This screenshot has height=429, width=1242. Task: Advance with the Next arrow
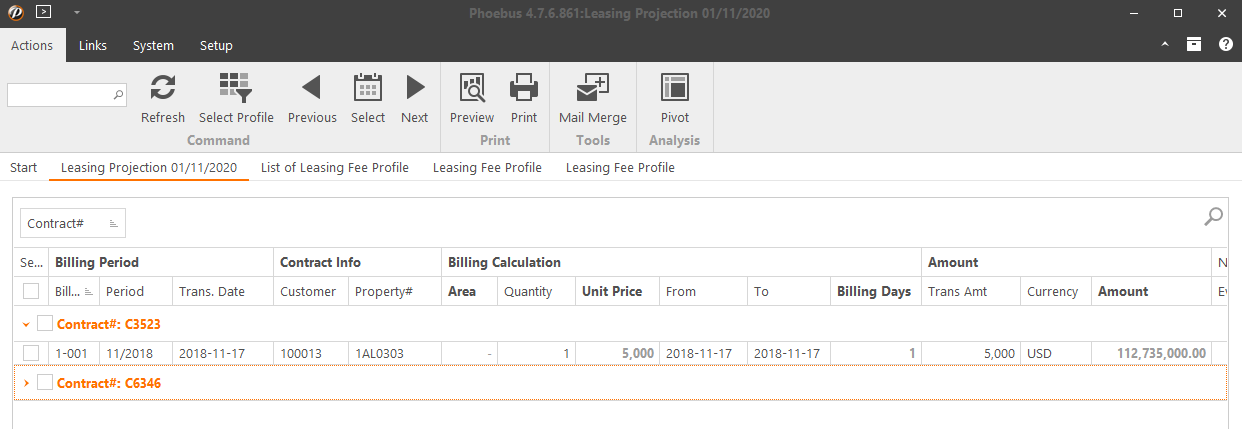pyautogui.click(x=414, y=89)
